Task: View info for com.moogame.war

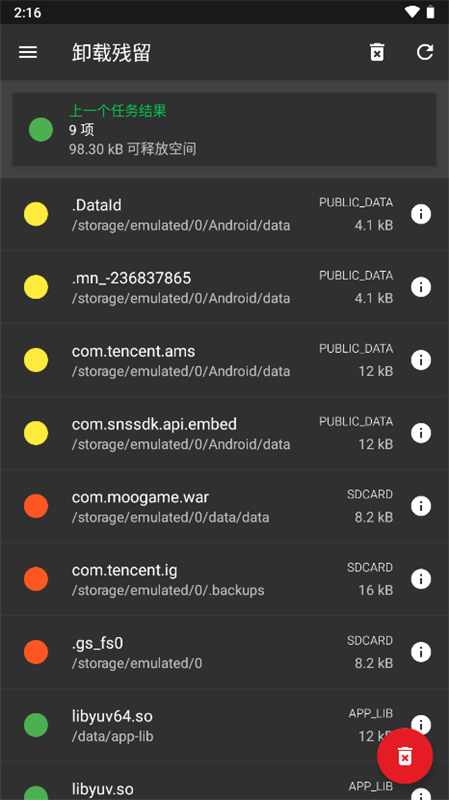Action: (421, 506)
